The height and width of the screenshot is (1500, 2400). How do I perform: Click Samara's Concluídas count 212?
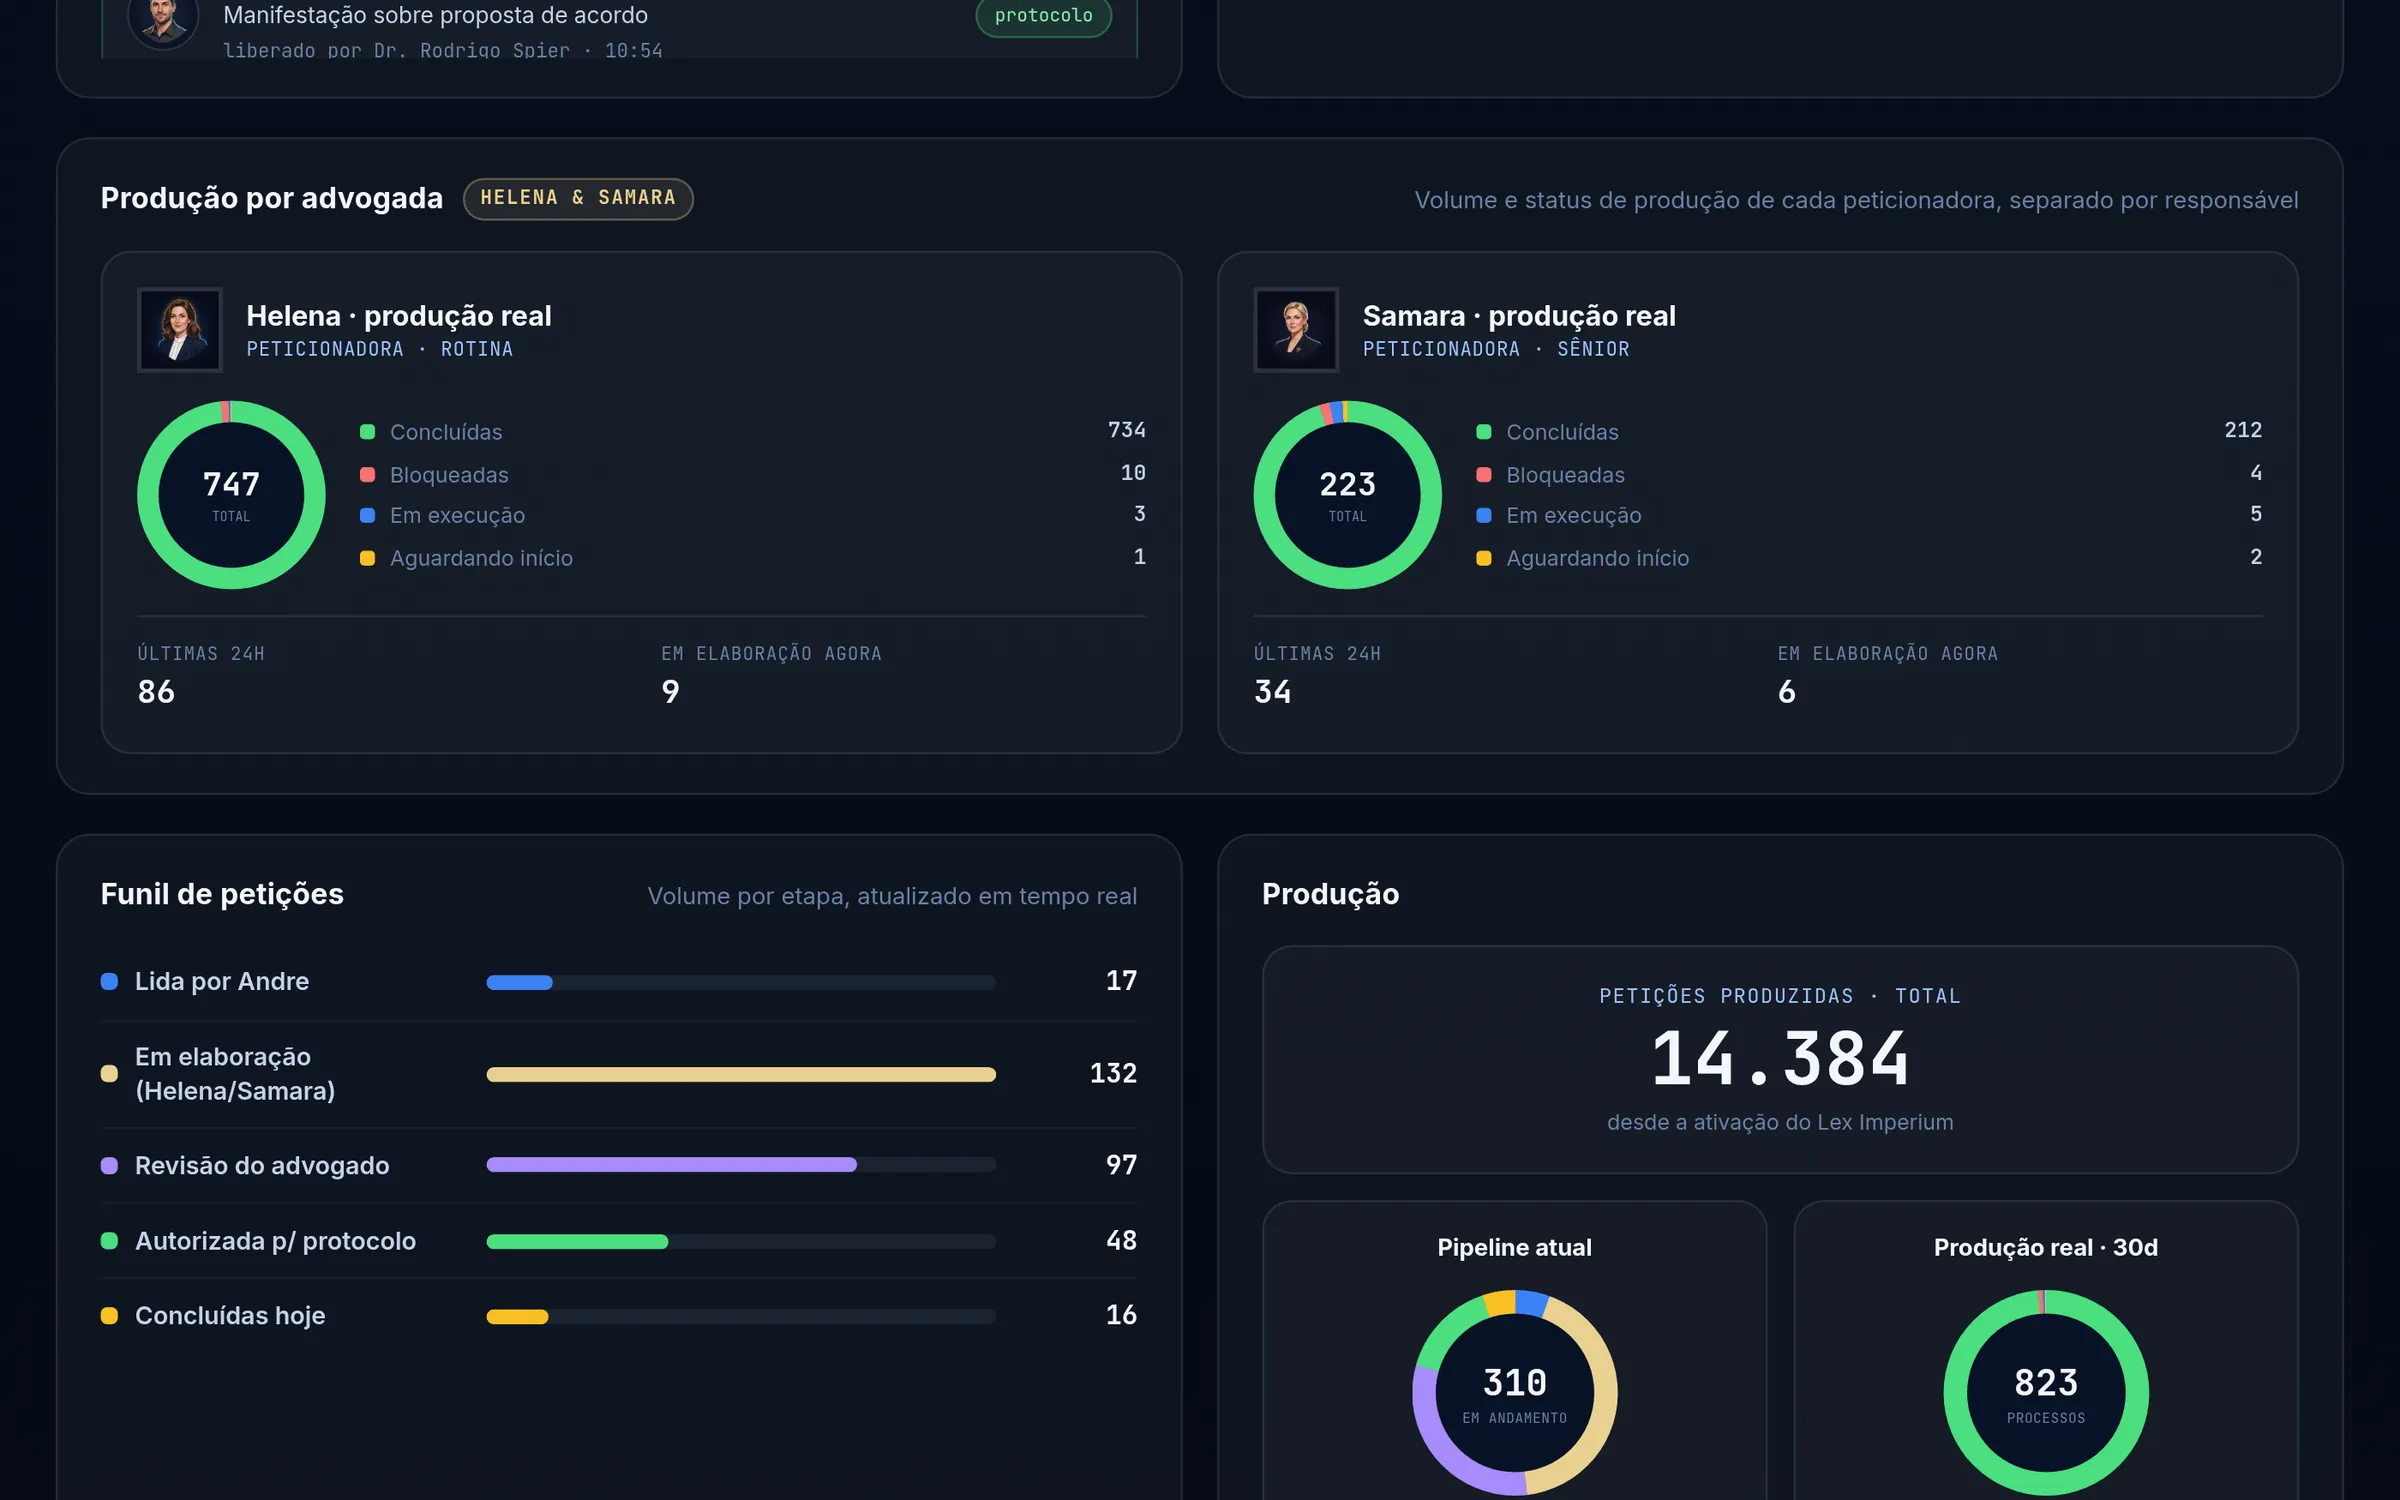coord(2243,430)
